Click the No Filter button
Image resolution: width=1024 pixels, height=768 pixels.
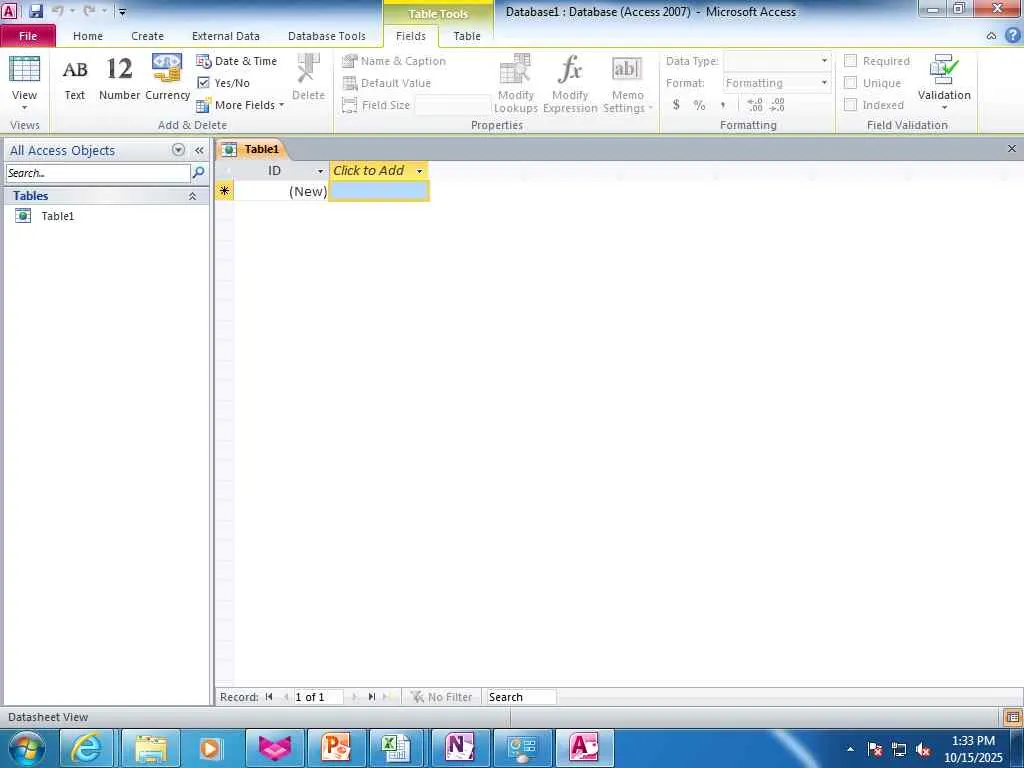(x=441, y=697)
